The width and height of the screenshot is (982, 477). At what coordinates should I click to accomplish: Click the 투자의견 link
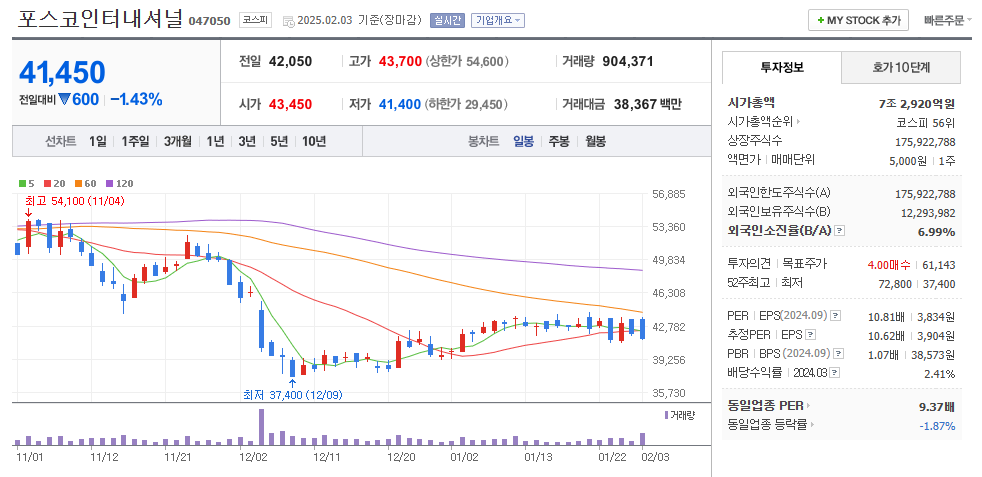tap(749, 264)
